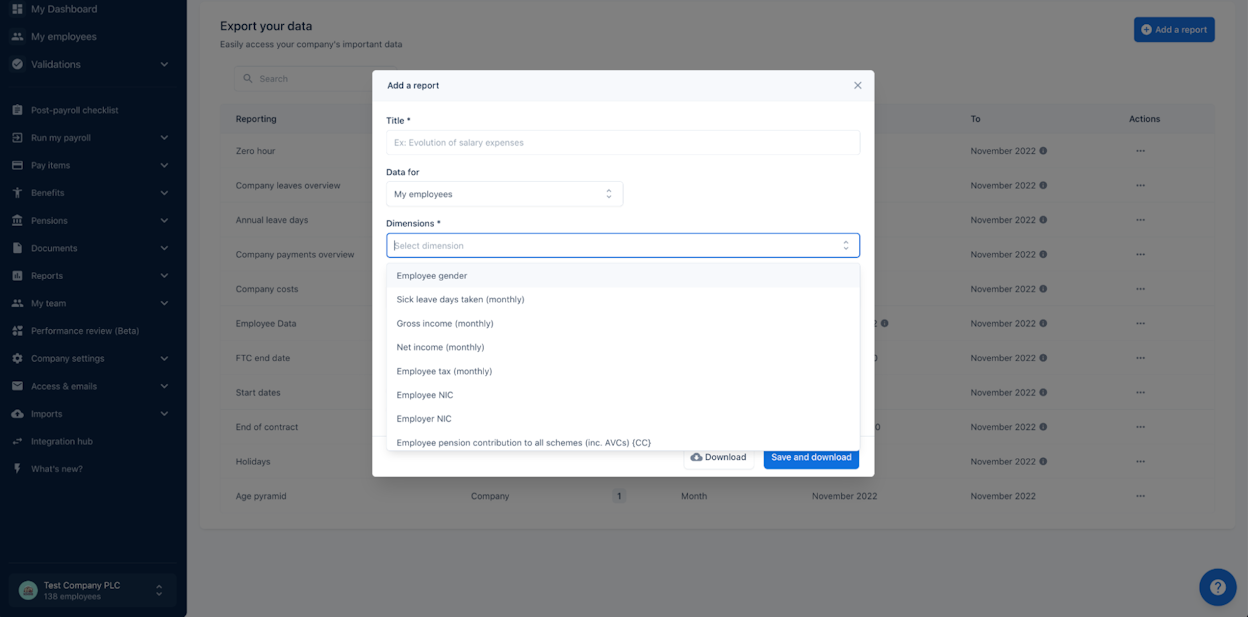Expand the Imports section chevron
1248x617 pixels.
click(x=164, y=414)
